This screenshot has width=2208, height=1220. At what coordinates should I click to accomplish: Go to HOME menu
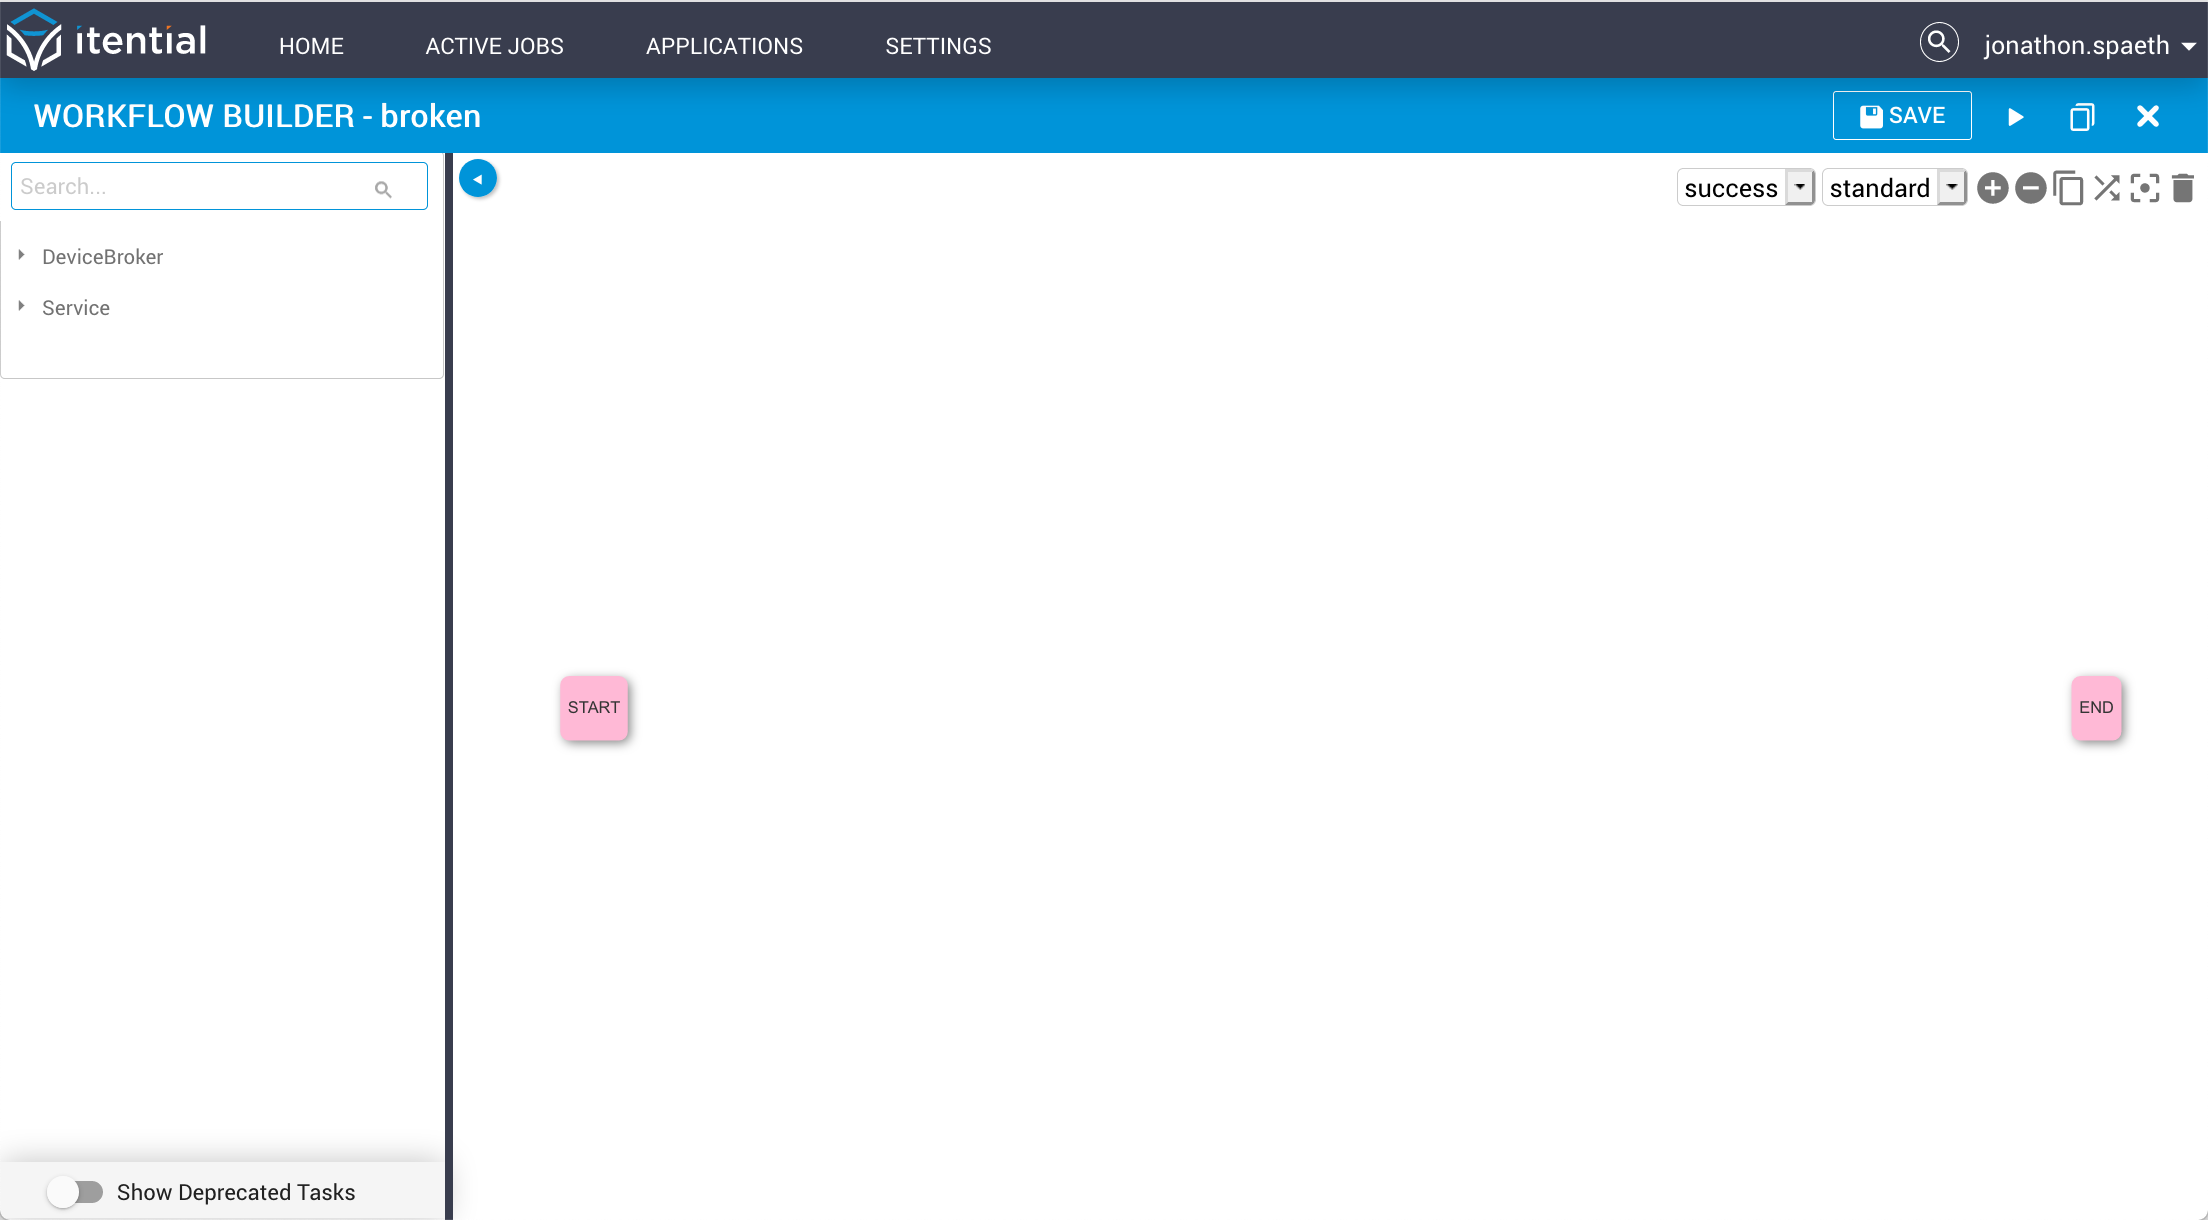[311, 46]
